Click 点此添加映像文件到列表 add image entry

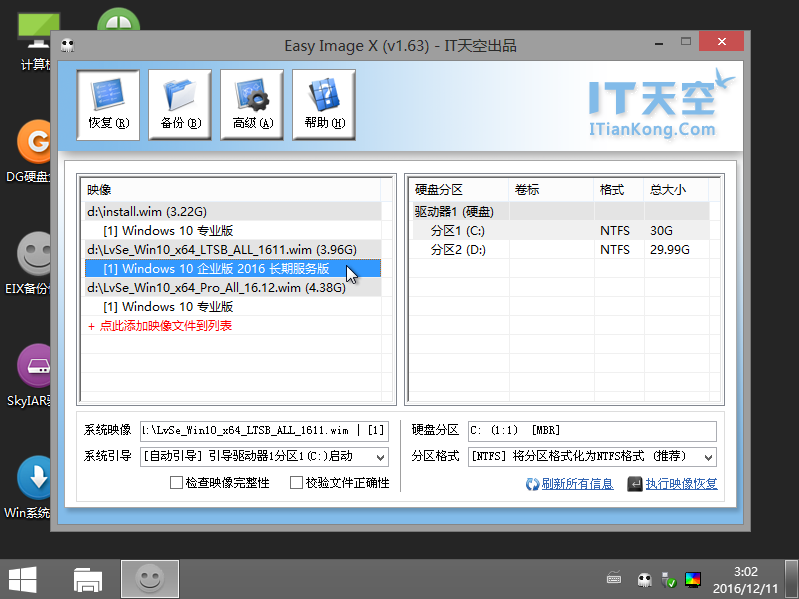click(160, 326)
